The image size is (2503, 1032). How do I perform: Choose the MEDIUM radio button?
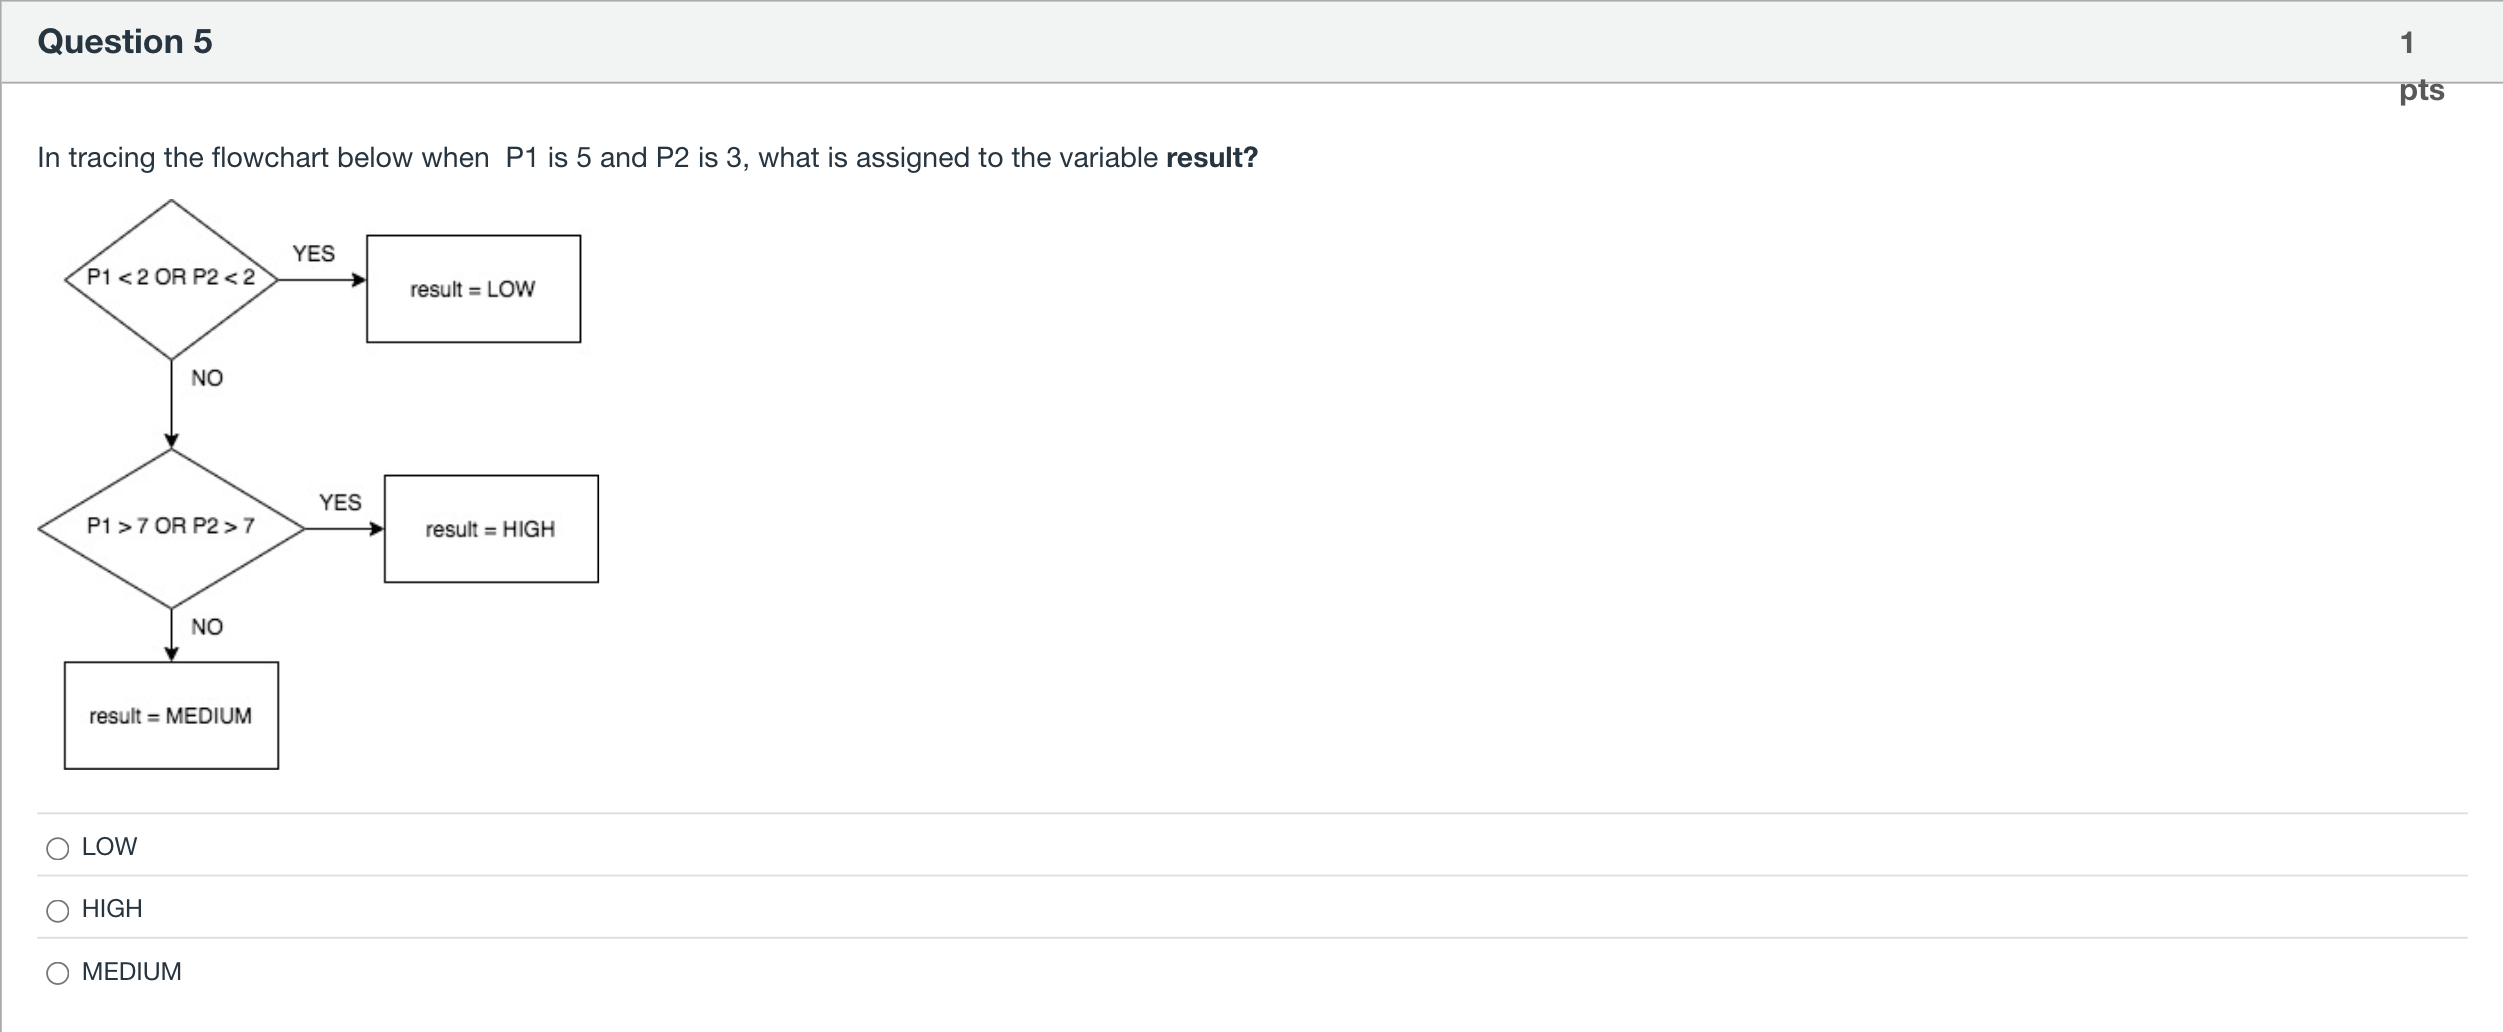pos(58,972)
